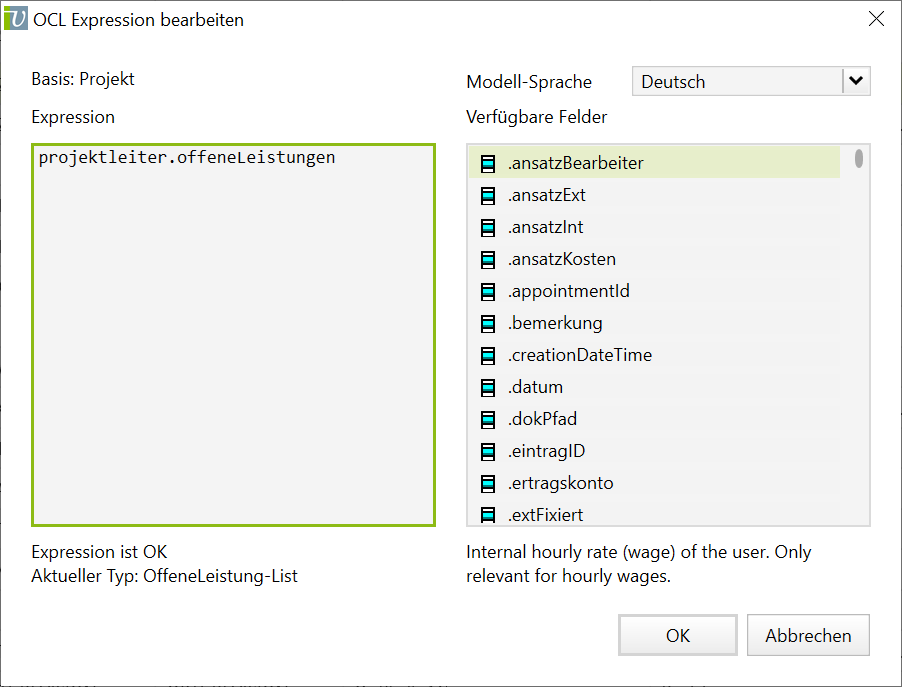The image size is (902, 687).
Task: Select .eintragID in available fields
Action: tap(546, 451)
